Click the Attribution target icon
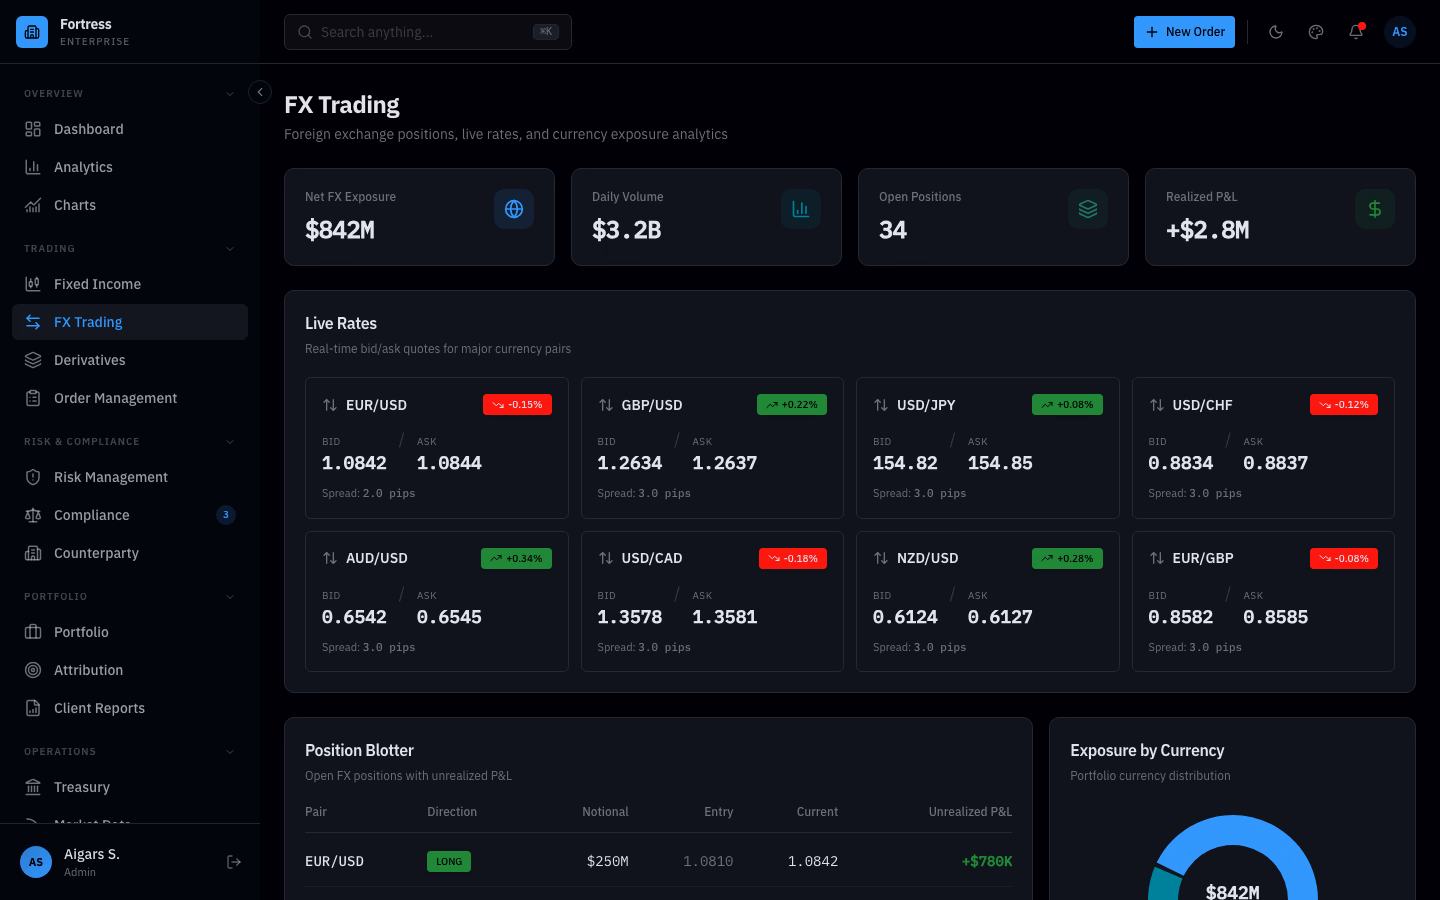This screenshot has height=900, width=1440. click(33, 670)
